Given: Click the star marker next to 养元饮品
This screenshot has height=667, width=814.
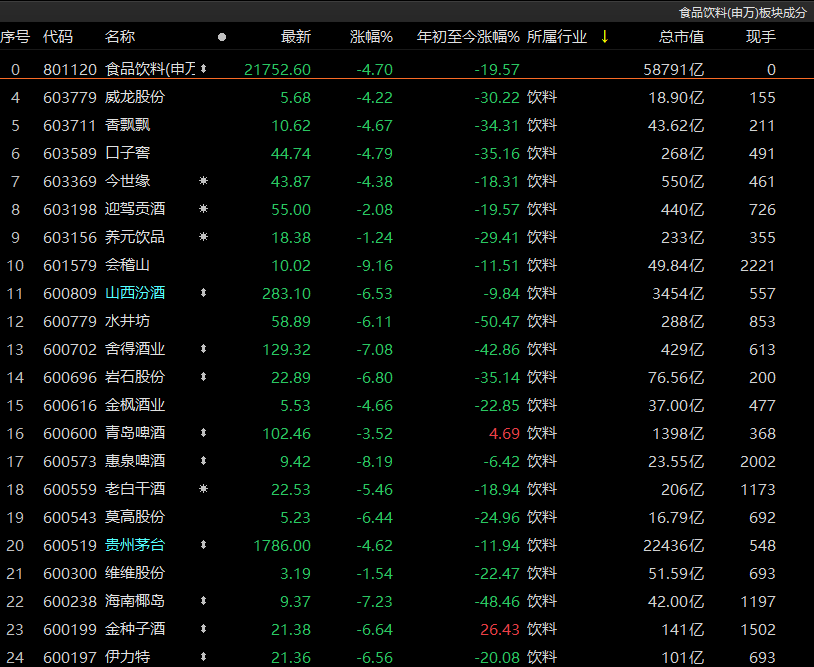Looking at the screenshot, I should point(204,237).
